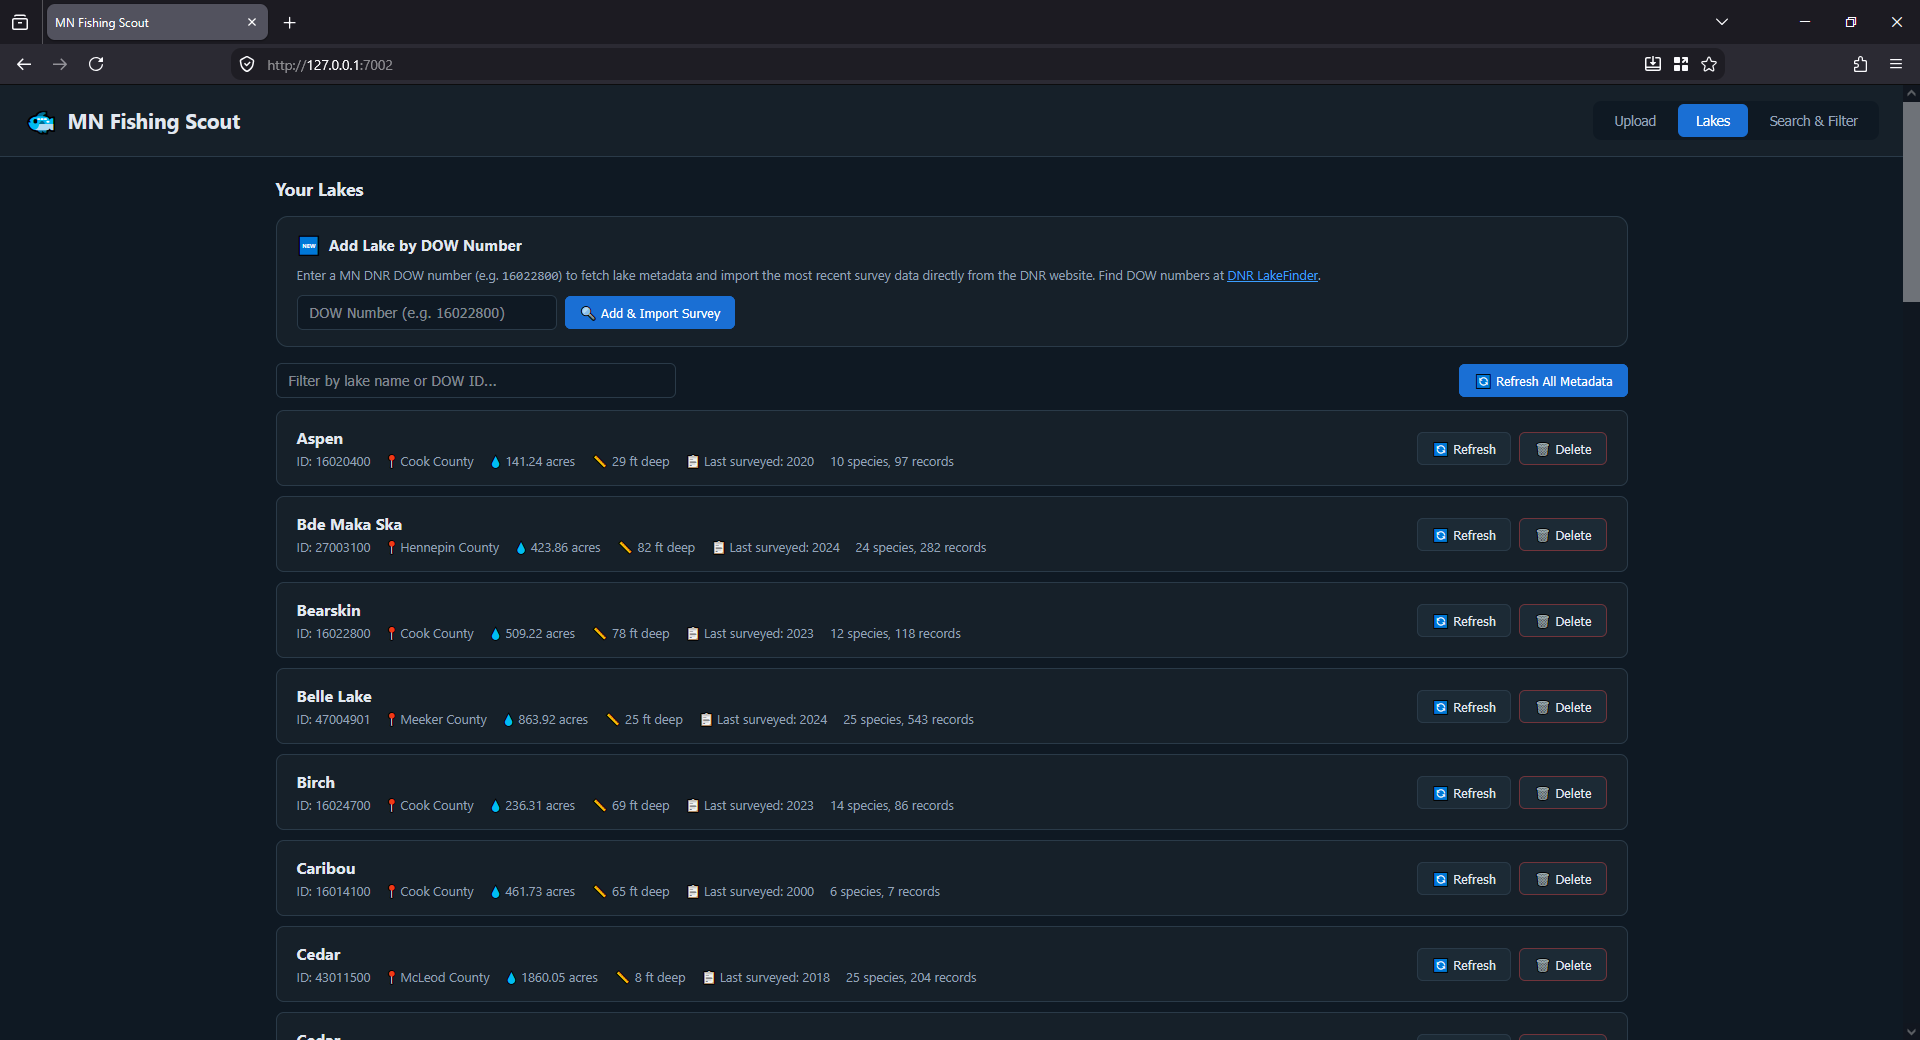Image resolution: width=1920 pixels, height=1040 pixels.
Task: Switch to the Upload tab
Action: 1635,121
